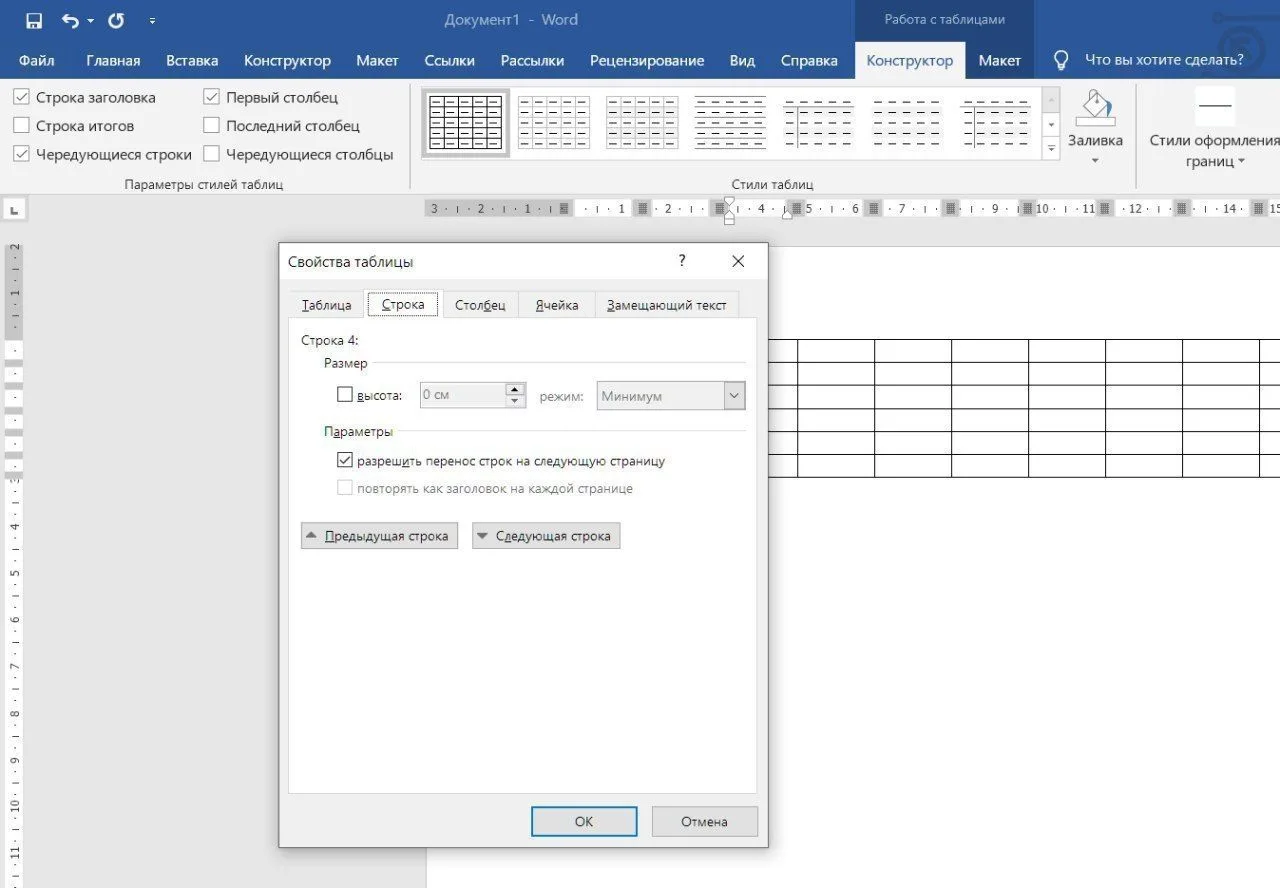Click first-line indent marker on ruler
Screen dimensions: 1280x888
pos(729,203)
